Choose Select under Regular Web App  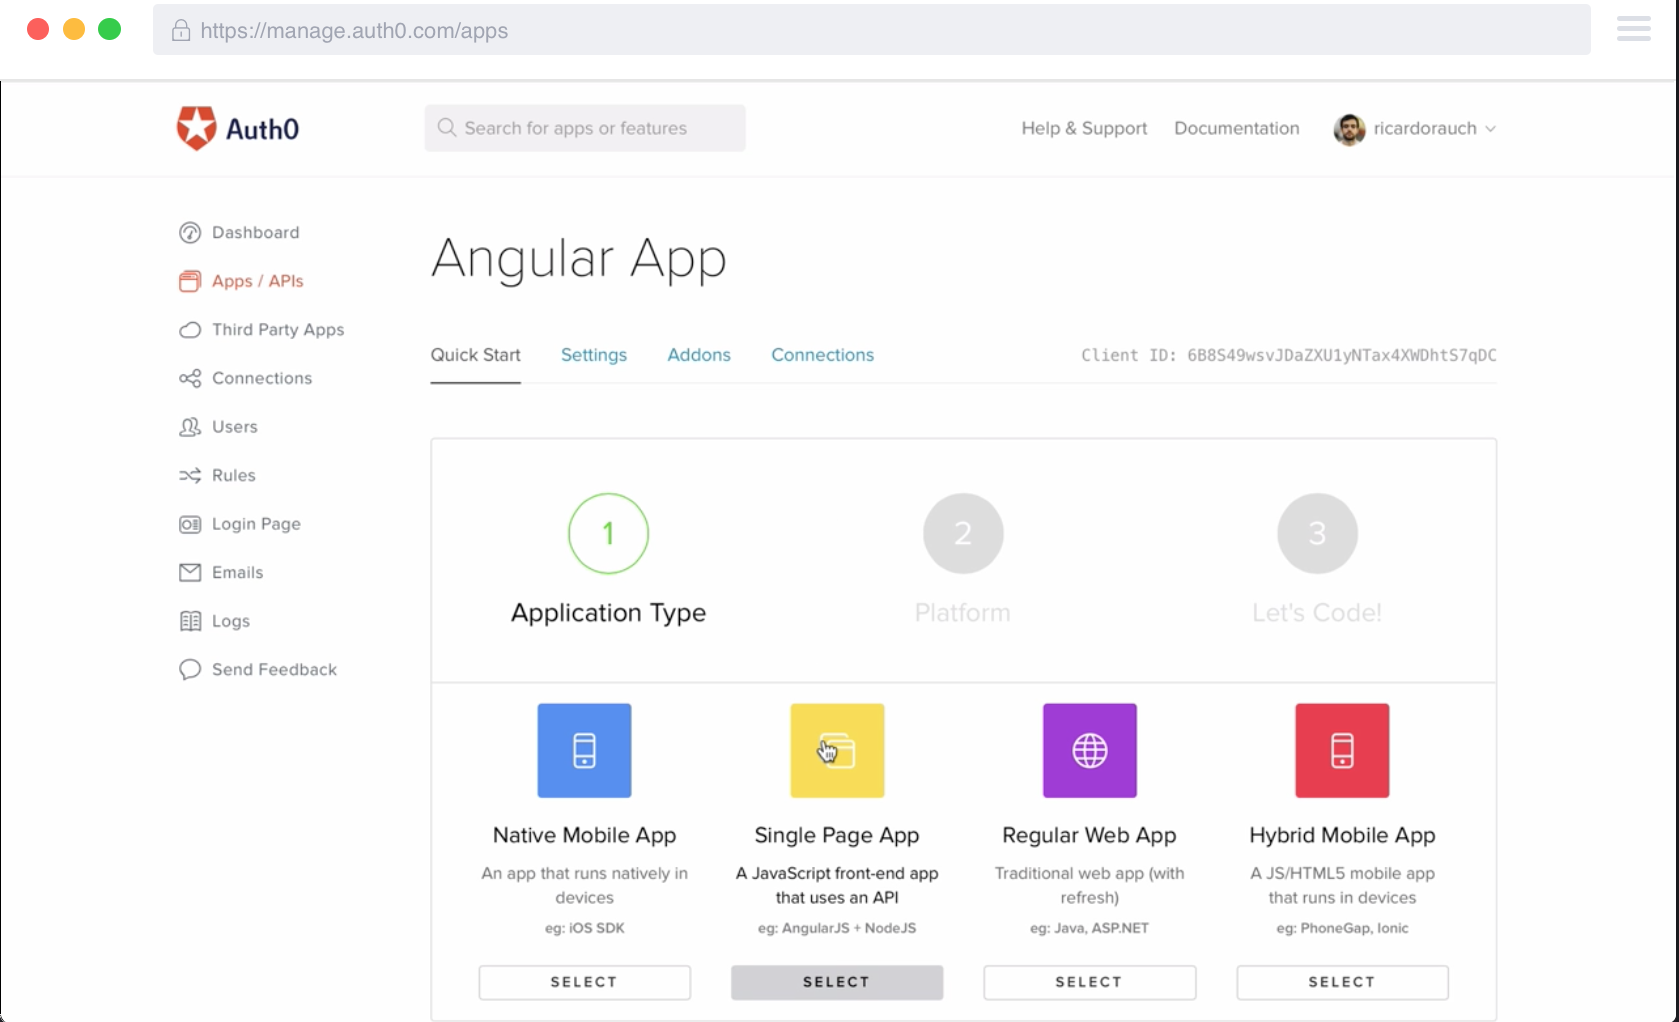coord(1090,982)
